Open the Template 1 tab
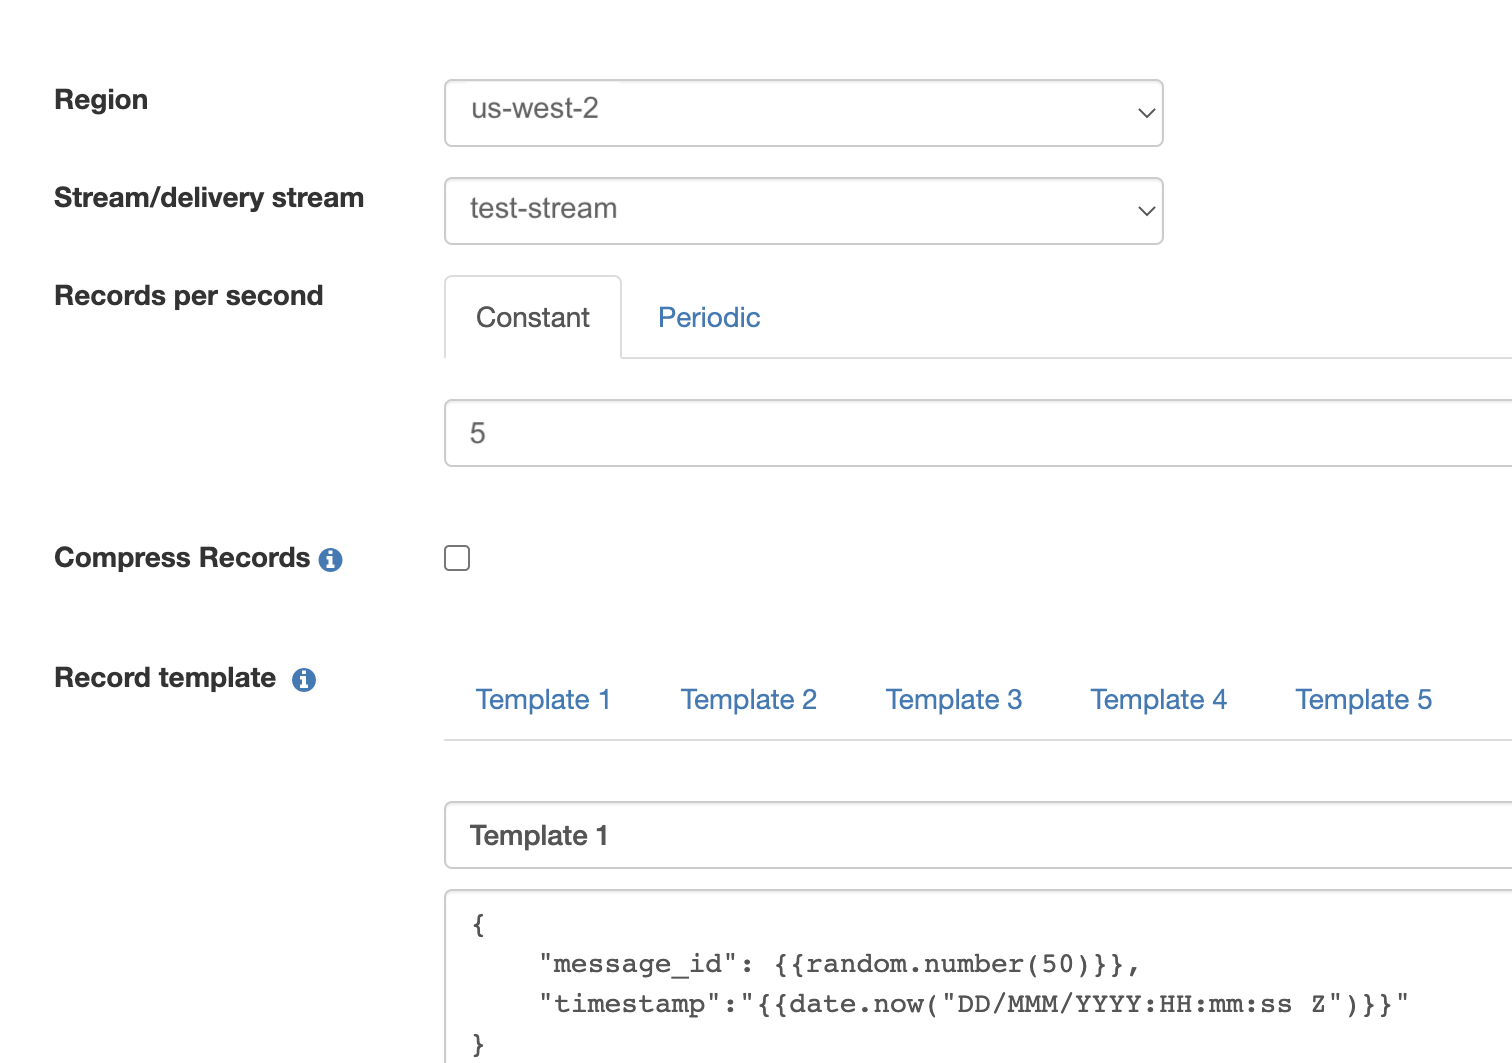1512x1063 pixels. 543,700
